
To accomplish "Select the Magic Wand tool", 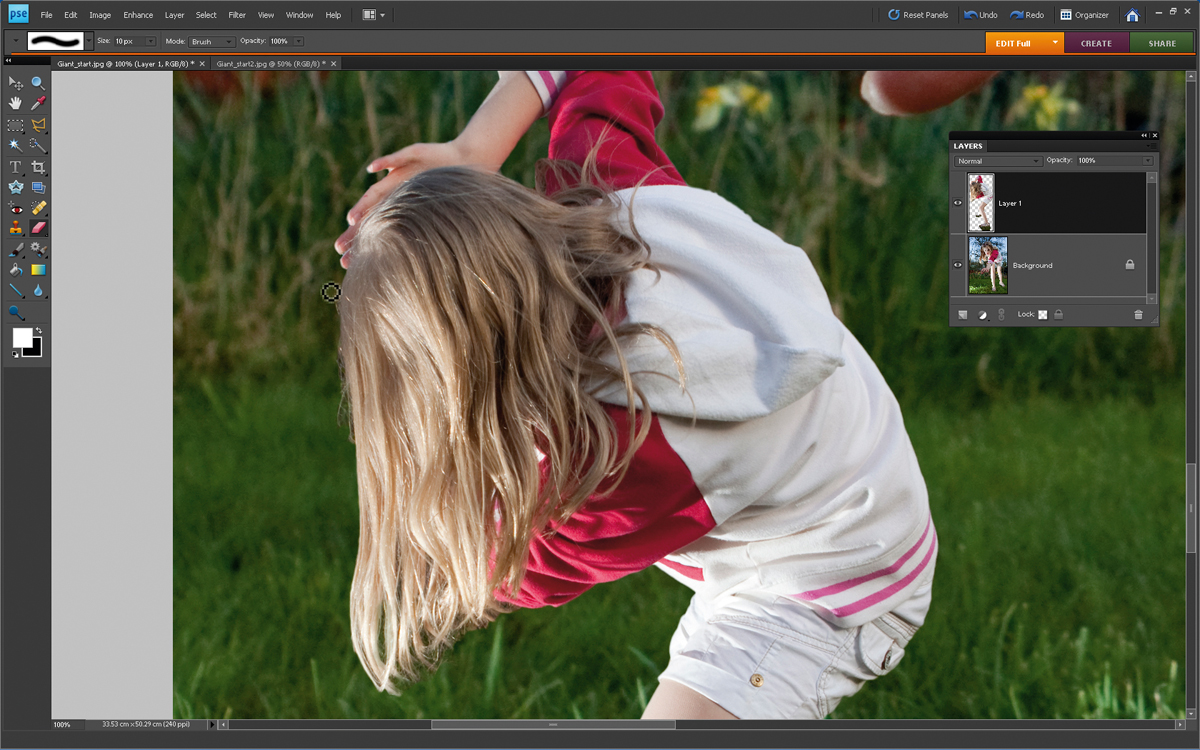I will pyautogui.click(x=16, y=145).
